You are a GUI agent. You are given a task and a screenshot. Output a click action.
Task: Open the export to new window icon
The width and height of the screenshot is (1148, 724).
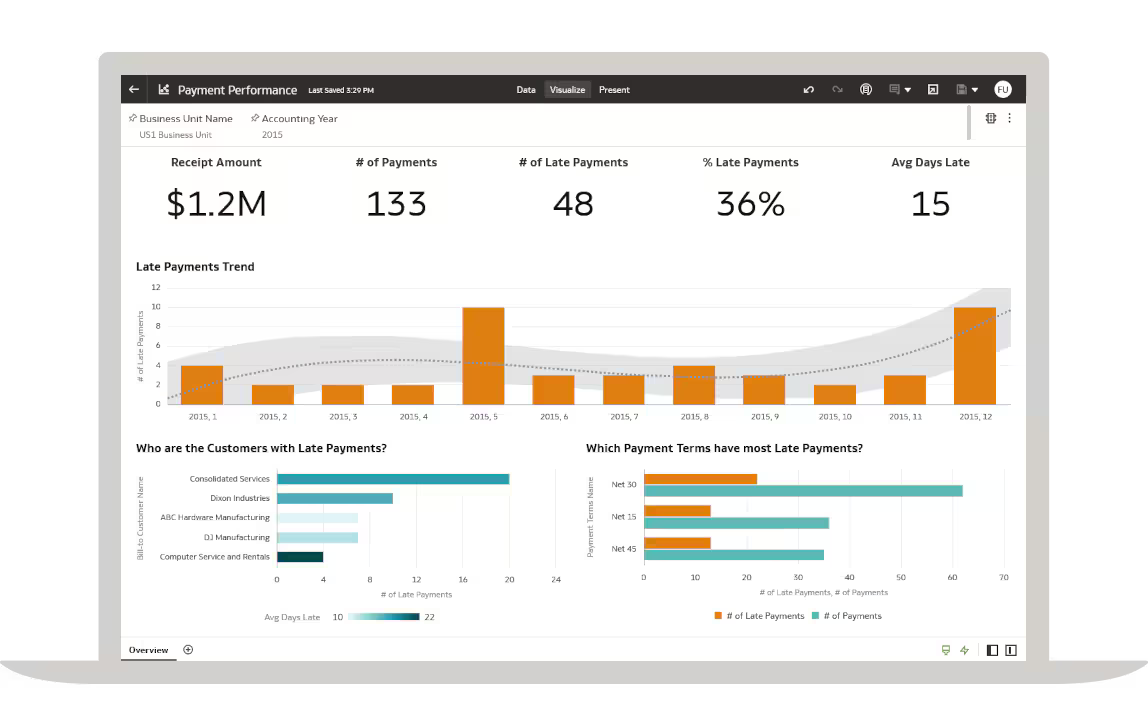(933, 90)
